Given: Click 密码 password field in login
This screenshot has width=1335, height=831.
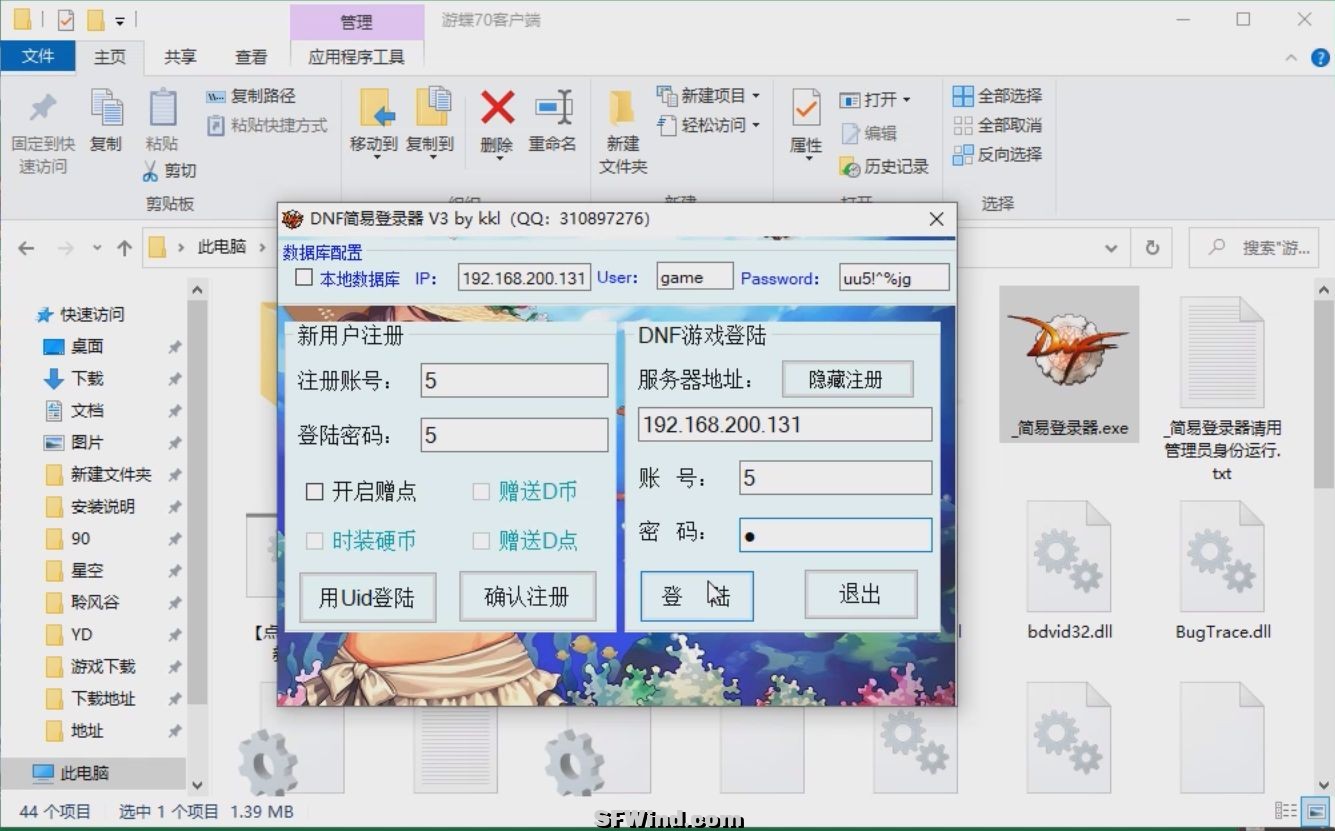Looking at the screenshot, I should tap(835, 535).
